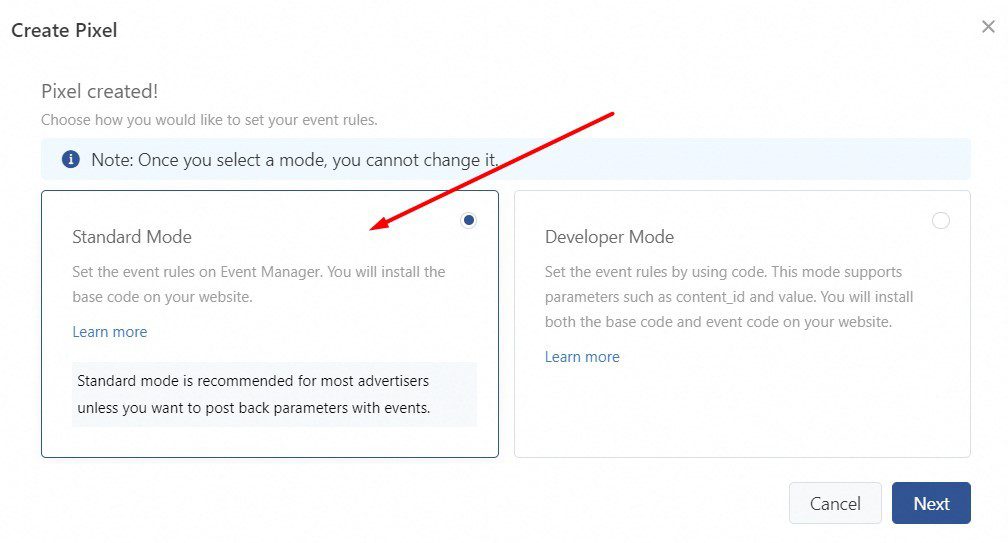
Task: Click the Developer Mode heading
Action: click(x=609, y=237)
